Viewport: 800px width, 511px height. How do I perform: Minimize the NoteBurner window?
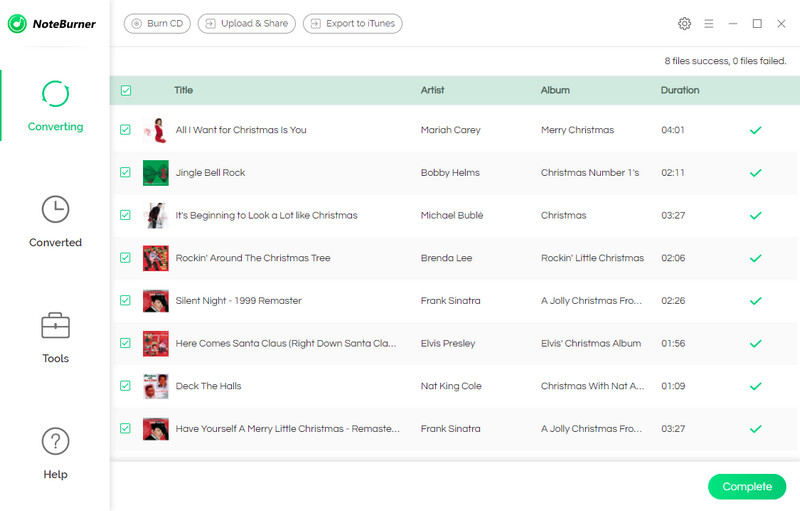733,23
